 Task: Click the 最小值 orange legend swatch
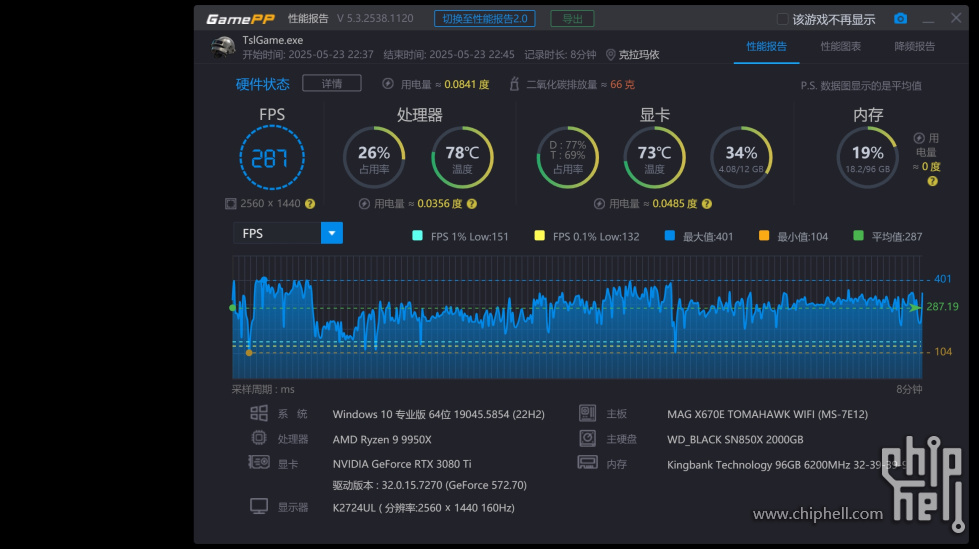[764, 235]
